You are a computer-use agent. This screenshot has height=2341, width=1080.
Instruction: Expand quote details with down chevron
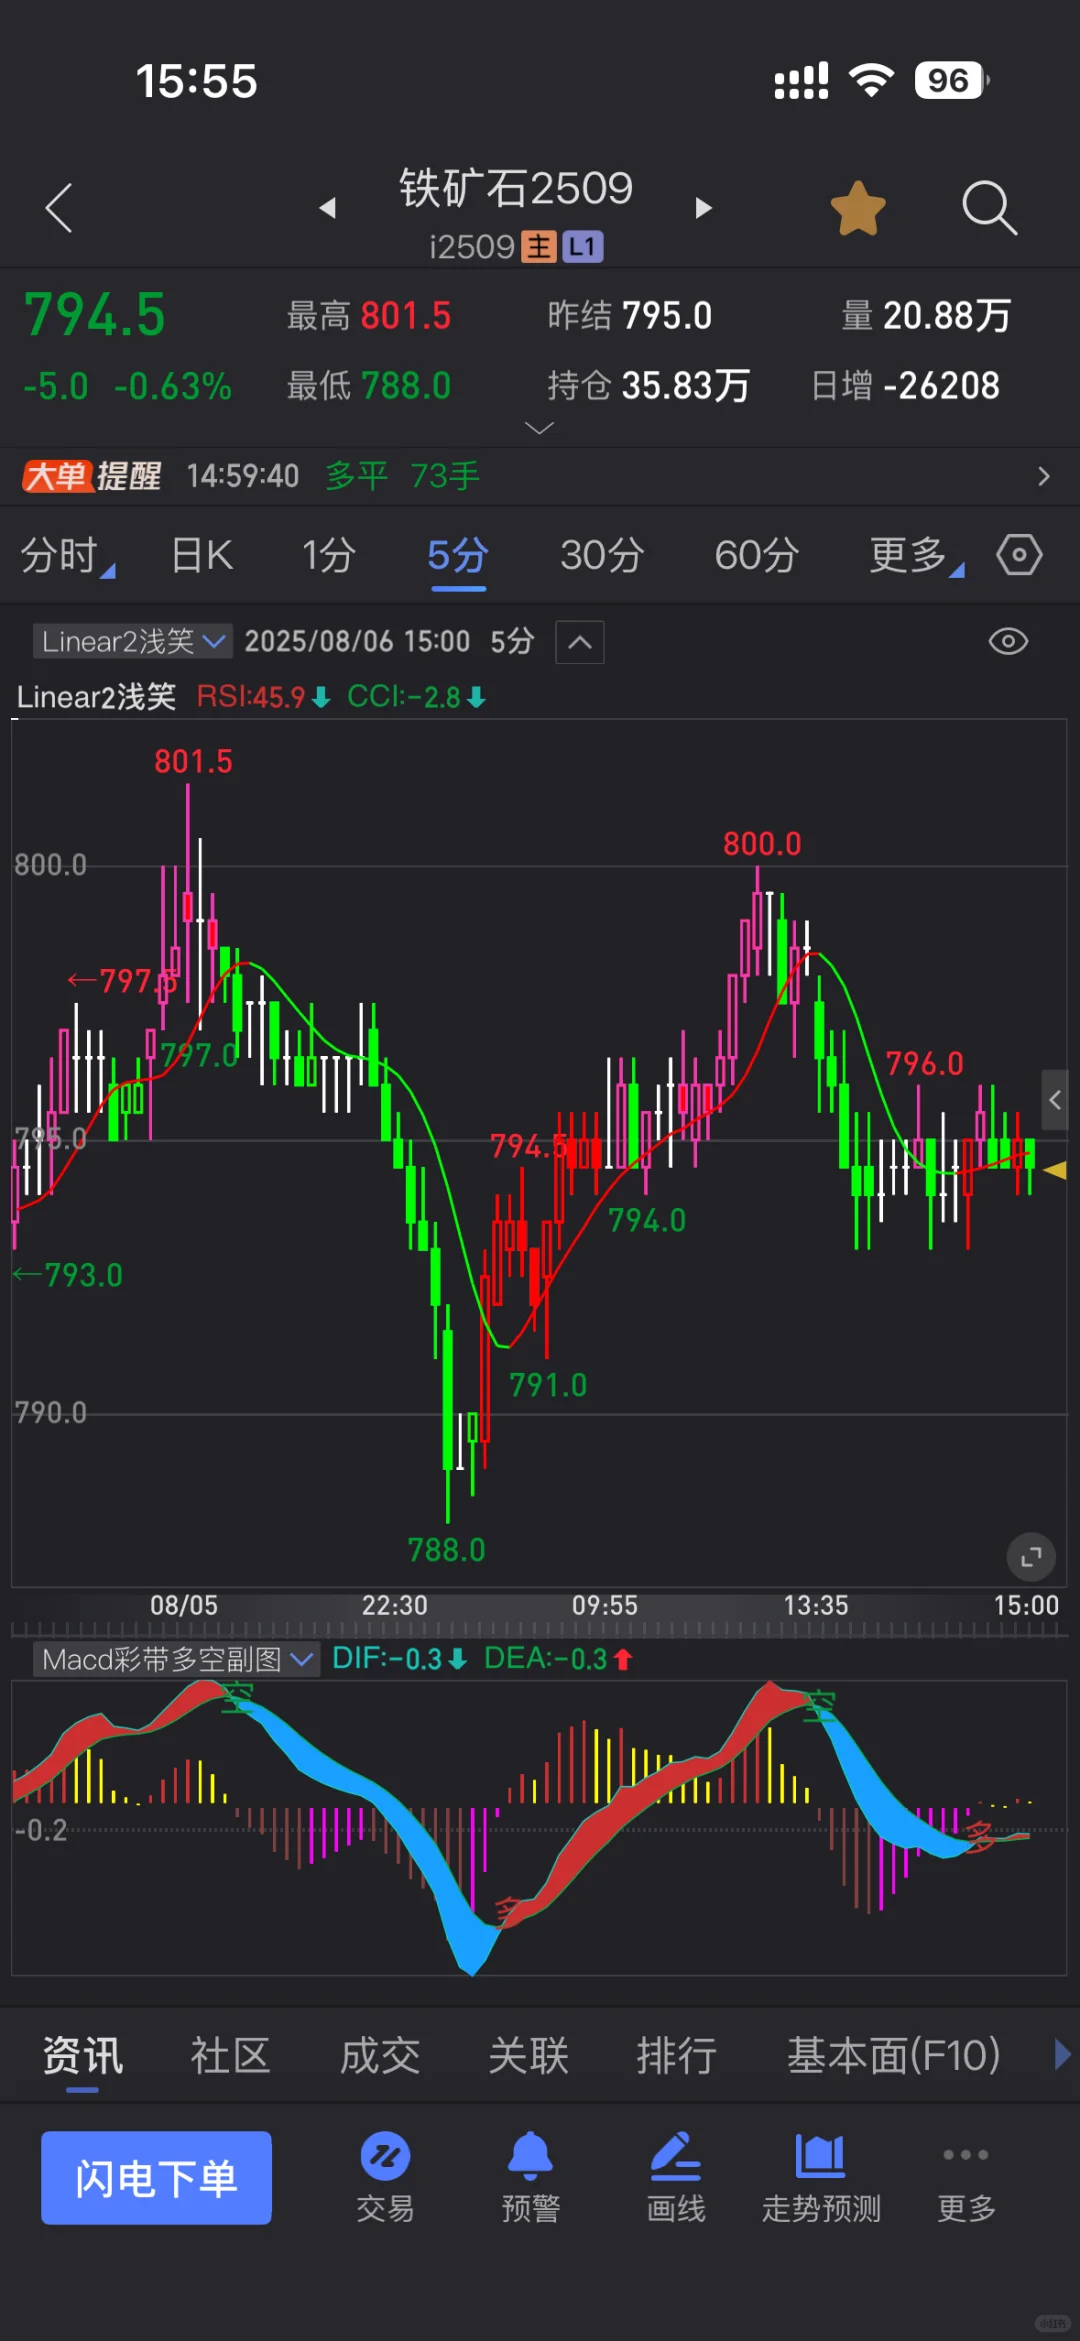pyautogui.click(x=539, y=428)
